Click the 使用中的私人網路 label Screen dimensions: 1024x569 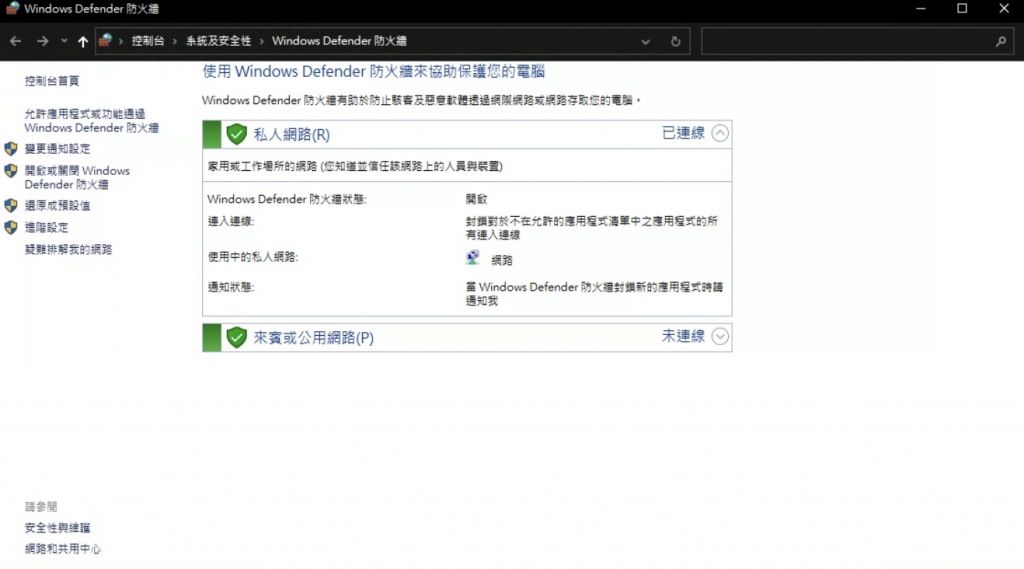[253, 257]
